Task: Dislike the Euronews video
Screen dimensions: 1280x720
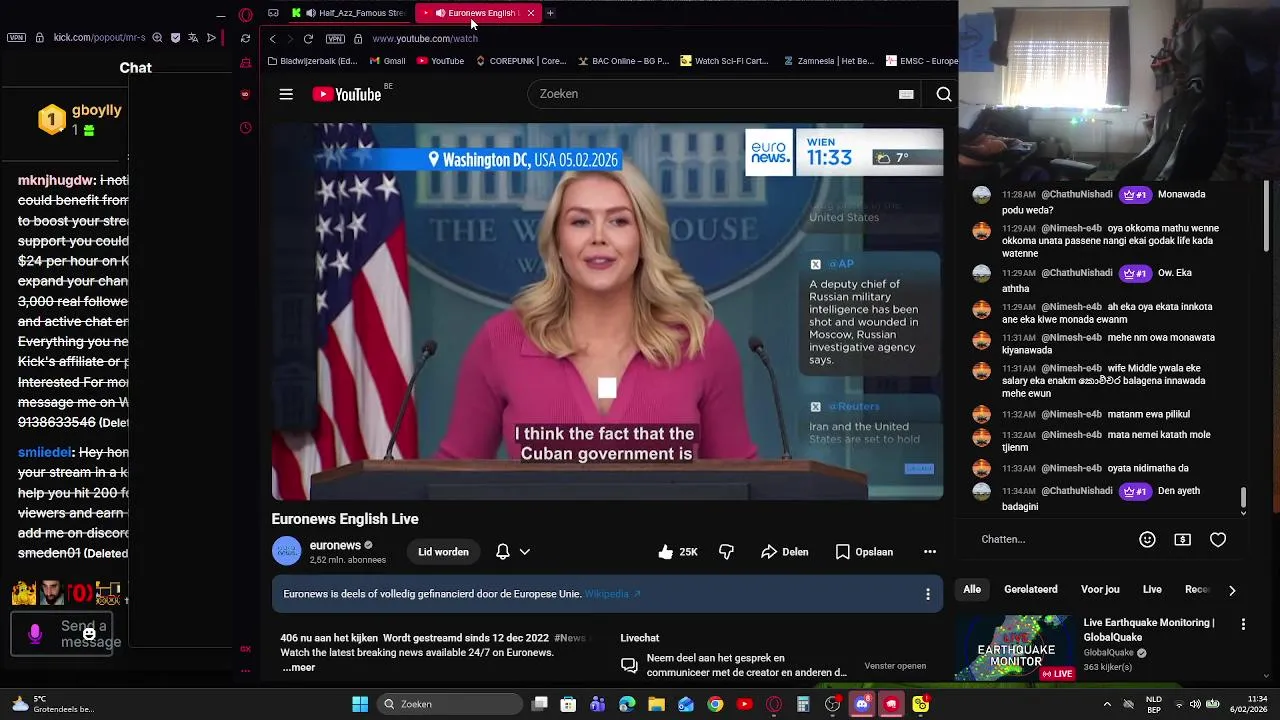Action: pyautogui.click(x=727, y=552)
